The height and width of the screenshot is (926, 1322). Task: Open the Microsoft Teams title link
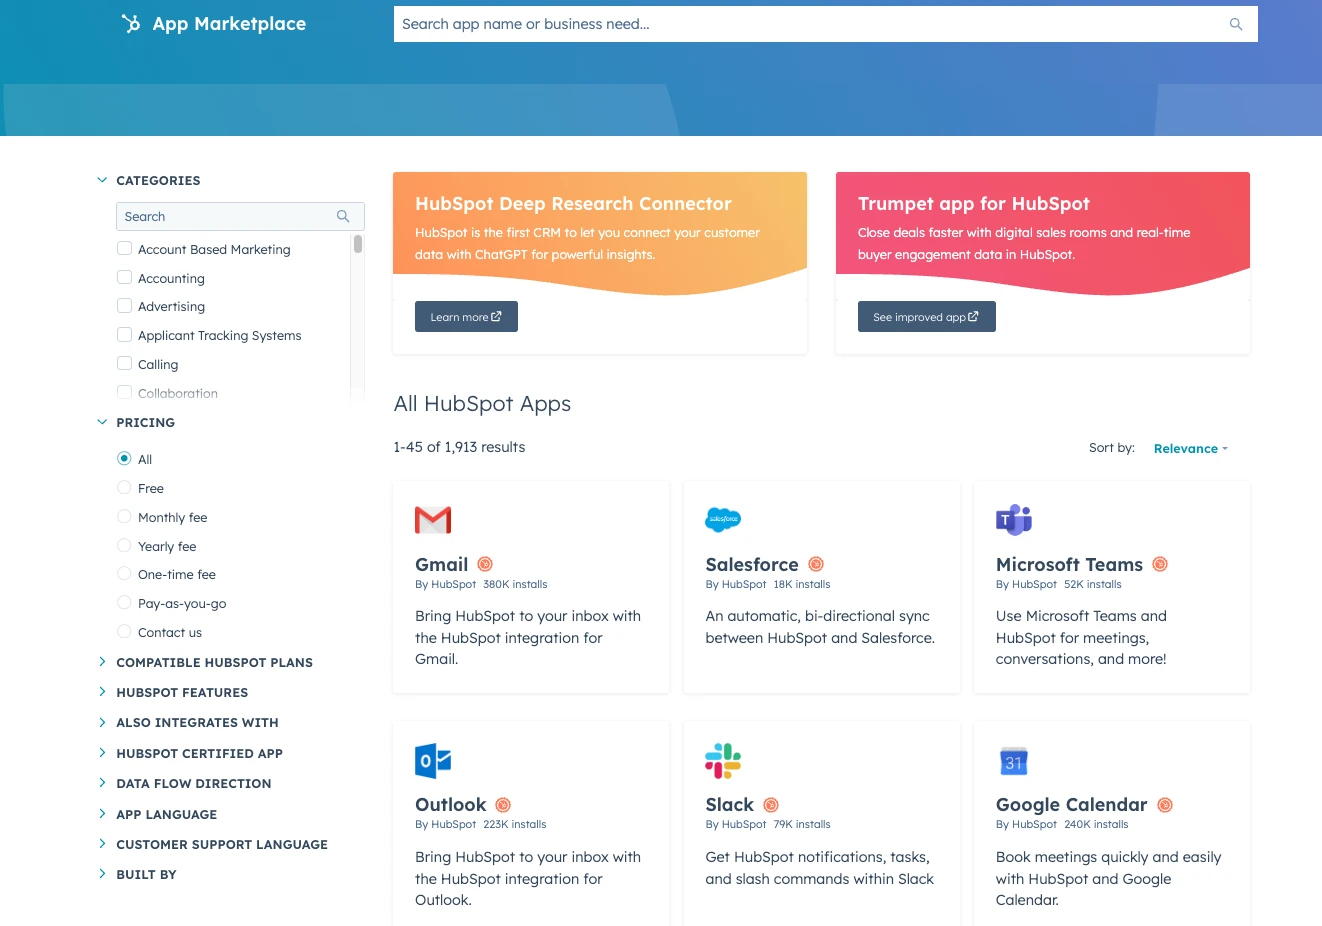pos(1069,564)
